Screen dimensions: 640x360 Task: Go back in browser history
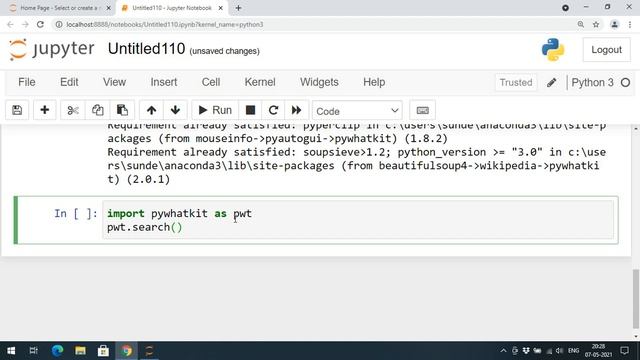(10, 24)
